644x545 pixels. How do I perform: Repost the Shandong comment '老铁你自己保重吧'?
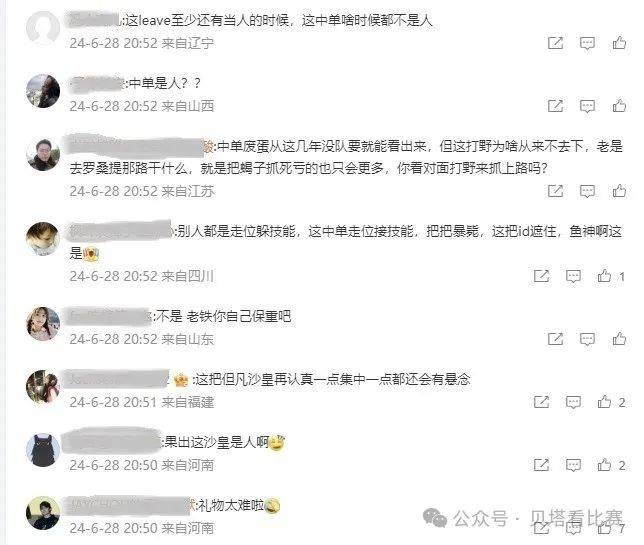[555, 339]
